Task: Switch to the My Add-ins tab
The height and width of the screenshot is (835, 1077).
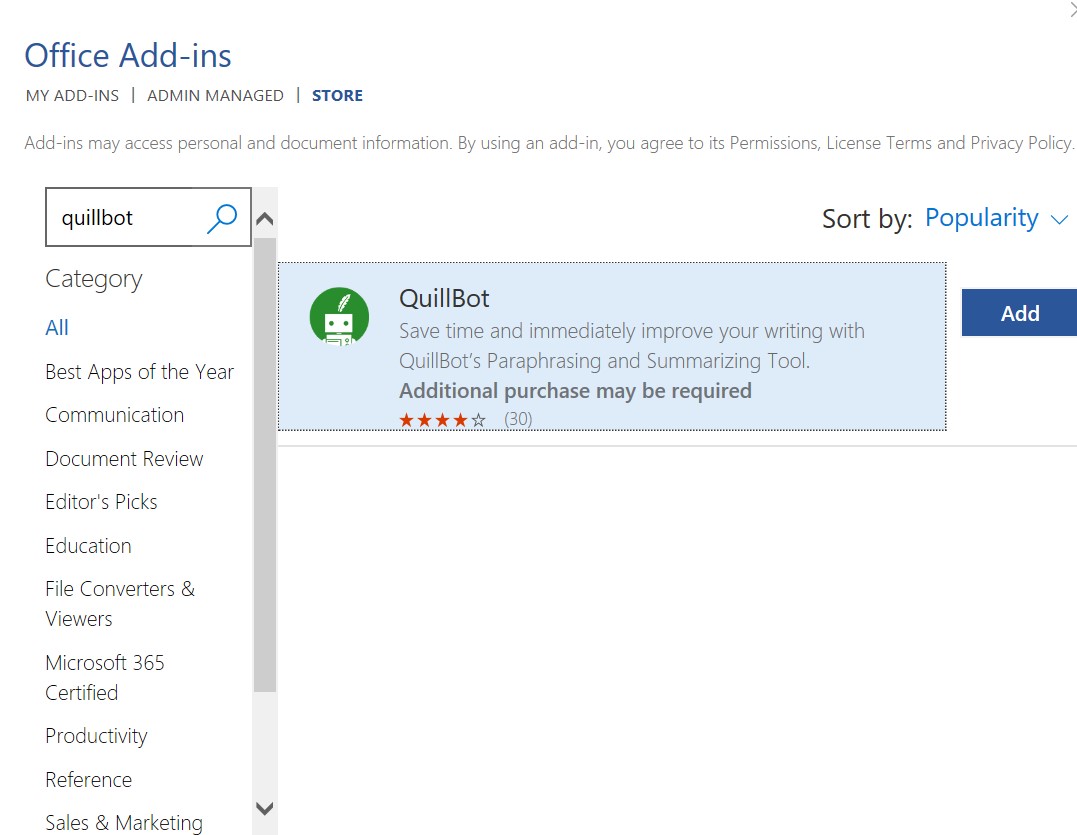Action: [72, 95]
